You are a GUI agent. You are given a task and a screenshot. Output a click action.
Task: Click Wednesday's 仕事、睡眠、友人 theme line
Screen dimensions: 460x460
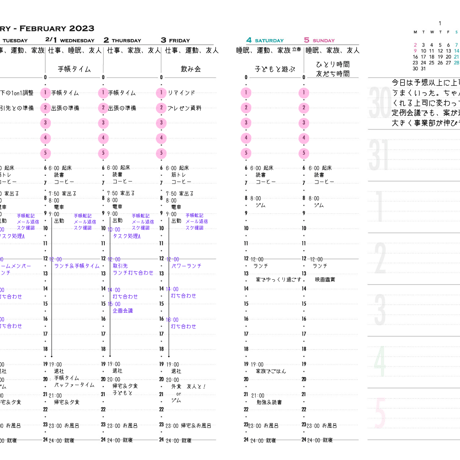coord(75,50)
